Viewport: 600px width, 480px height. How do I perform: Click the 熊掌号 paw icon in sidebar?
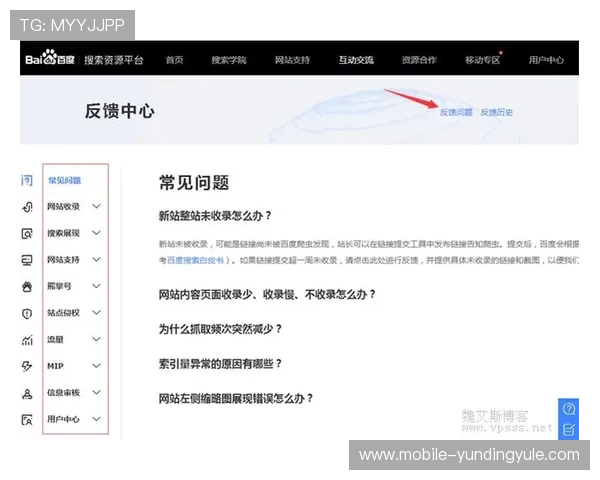(27, 286)
